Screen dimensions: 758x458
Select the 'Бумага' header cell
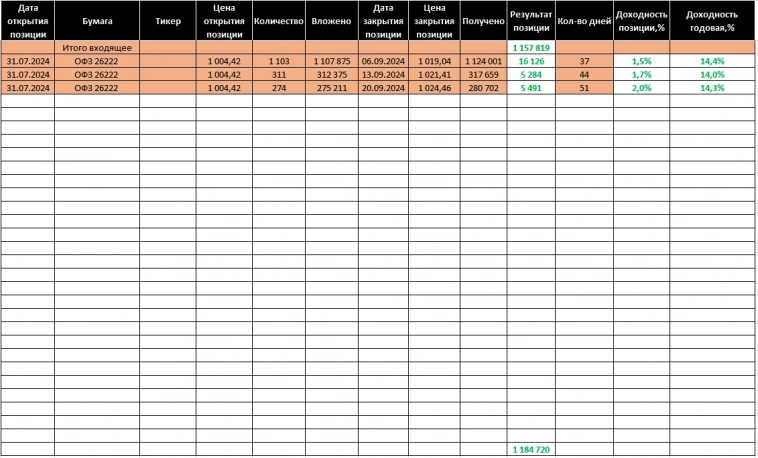point(97,20)
